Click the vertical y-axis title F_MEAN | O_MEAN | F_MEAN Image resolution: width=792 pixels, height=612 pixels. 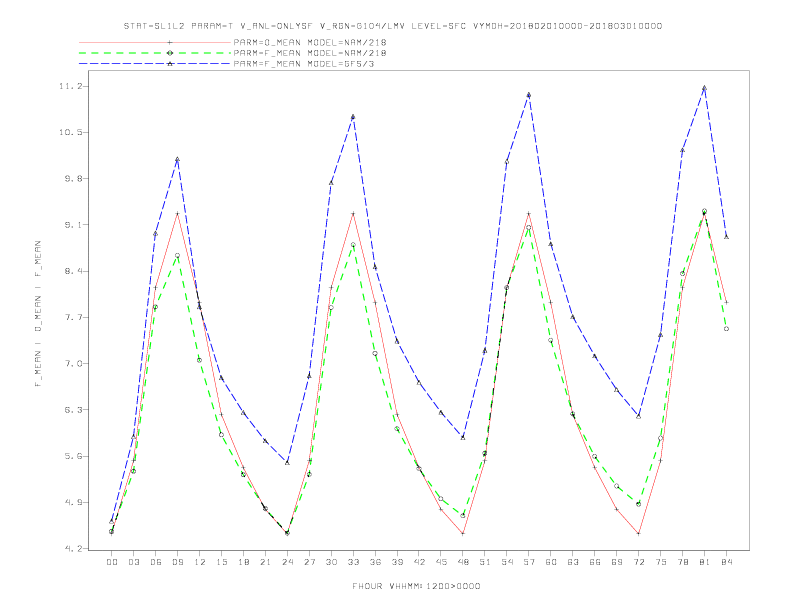(x=38, y=314)
